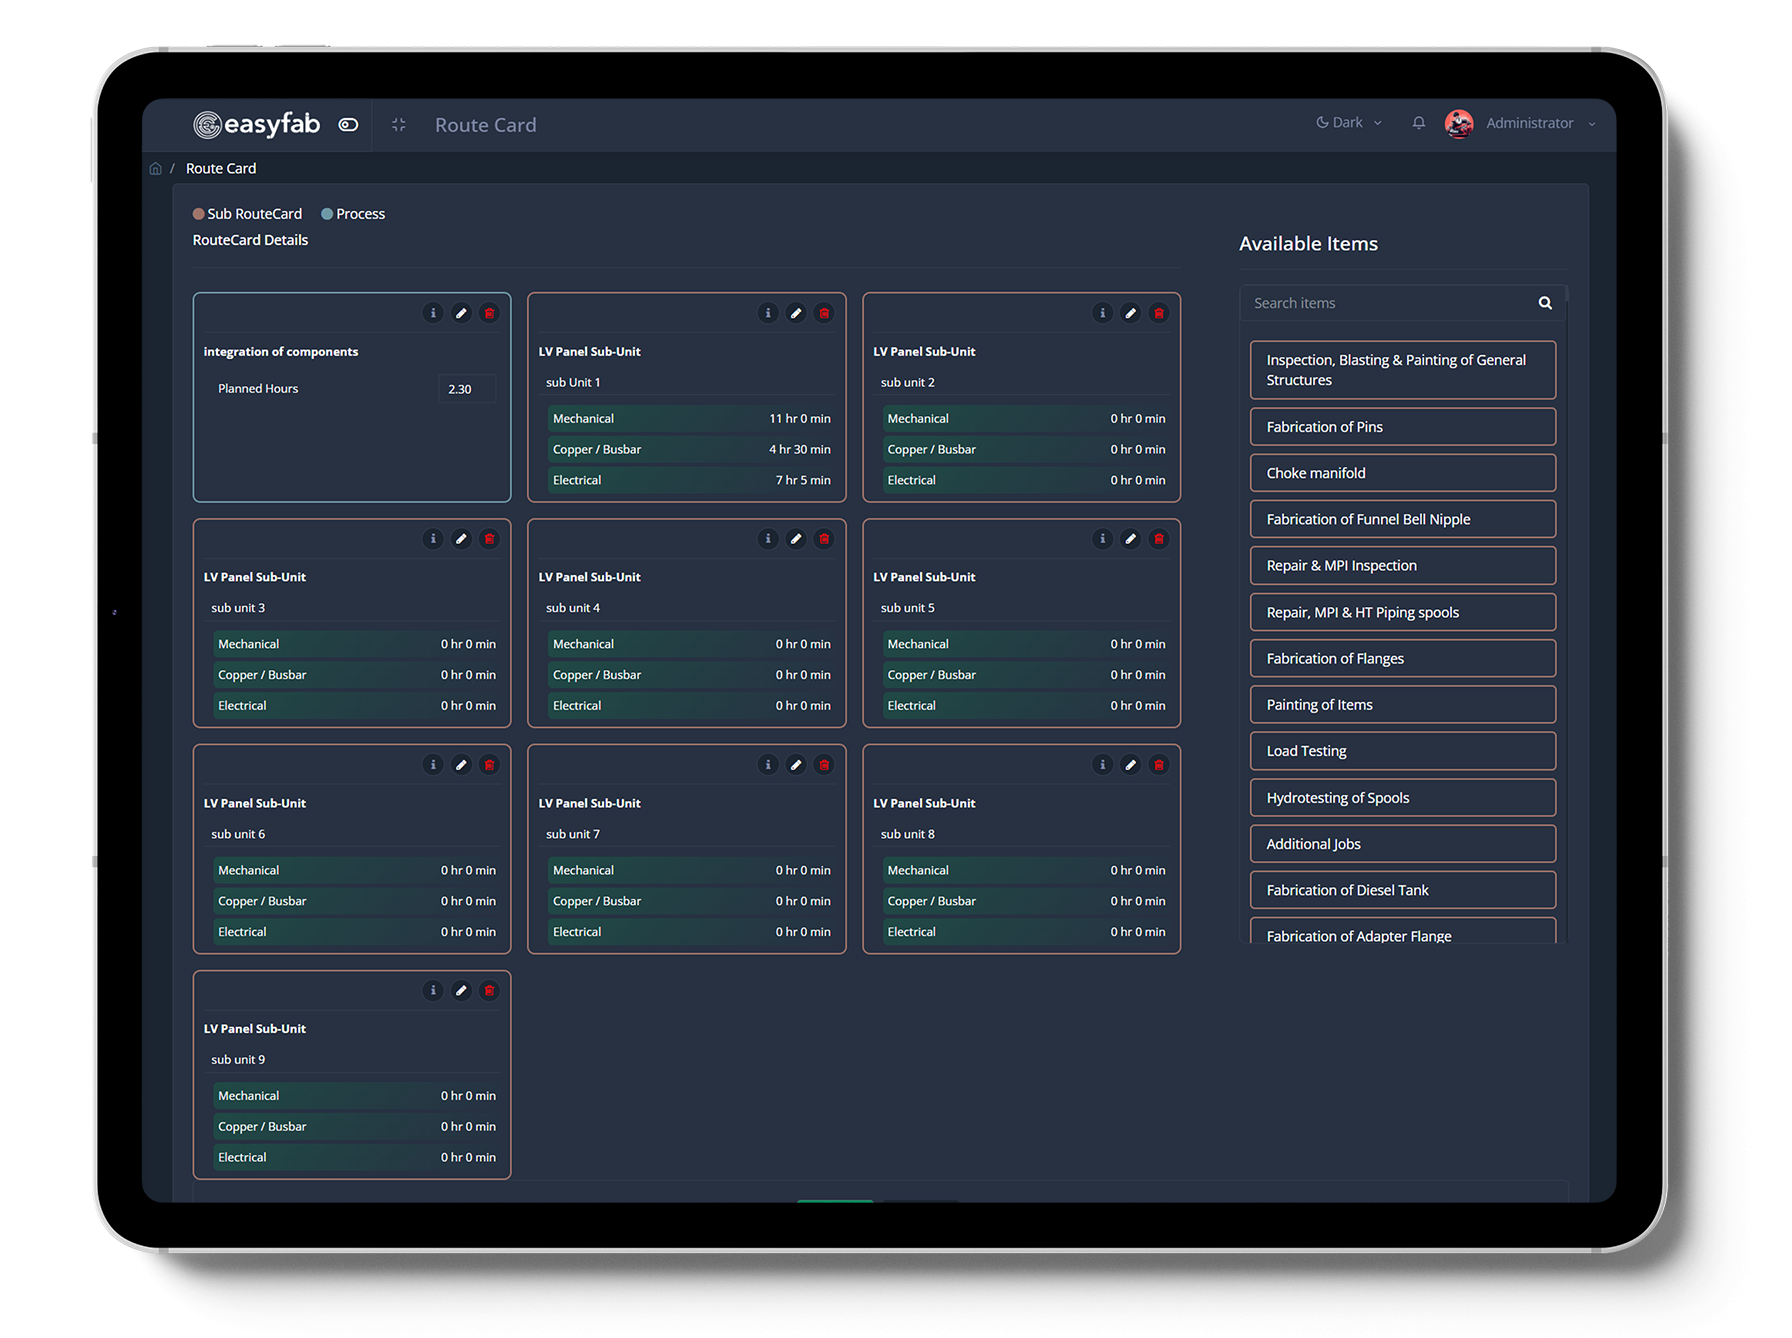Click the Sub RouteCard legend dot

[198, 214]
